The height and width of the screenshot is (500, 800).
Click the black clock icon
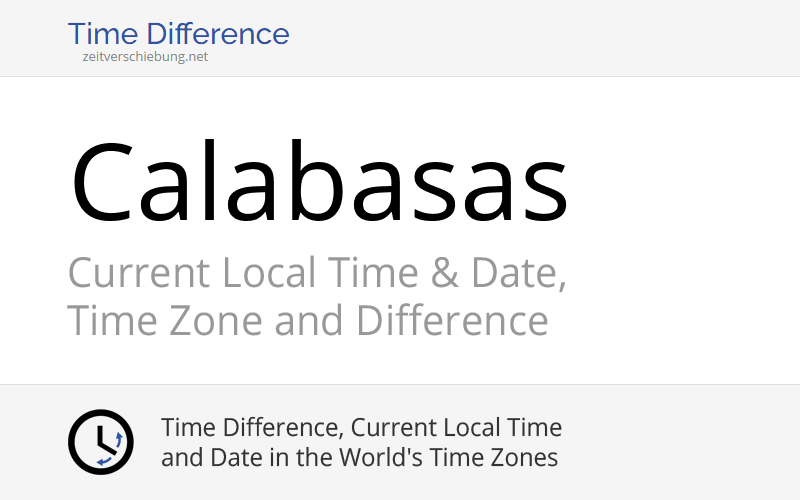click(x=100, y=441)
